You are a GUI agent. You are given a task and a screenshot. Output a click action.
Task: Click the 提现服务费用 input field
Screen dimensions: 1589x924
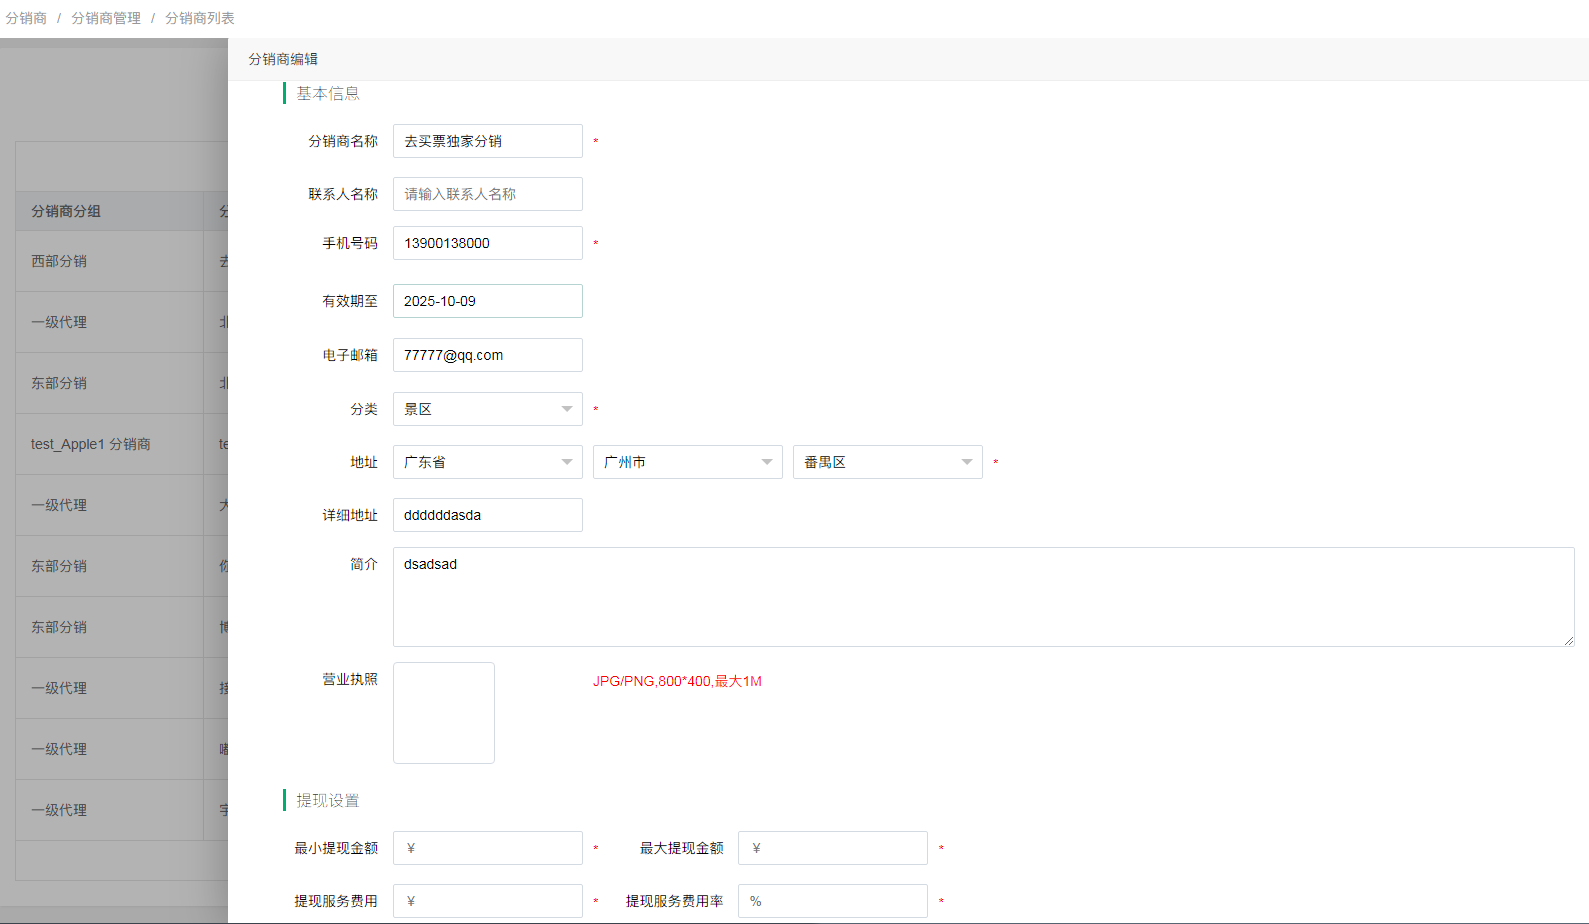coord(487,901)
